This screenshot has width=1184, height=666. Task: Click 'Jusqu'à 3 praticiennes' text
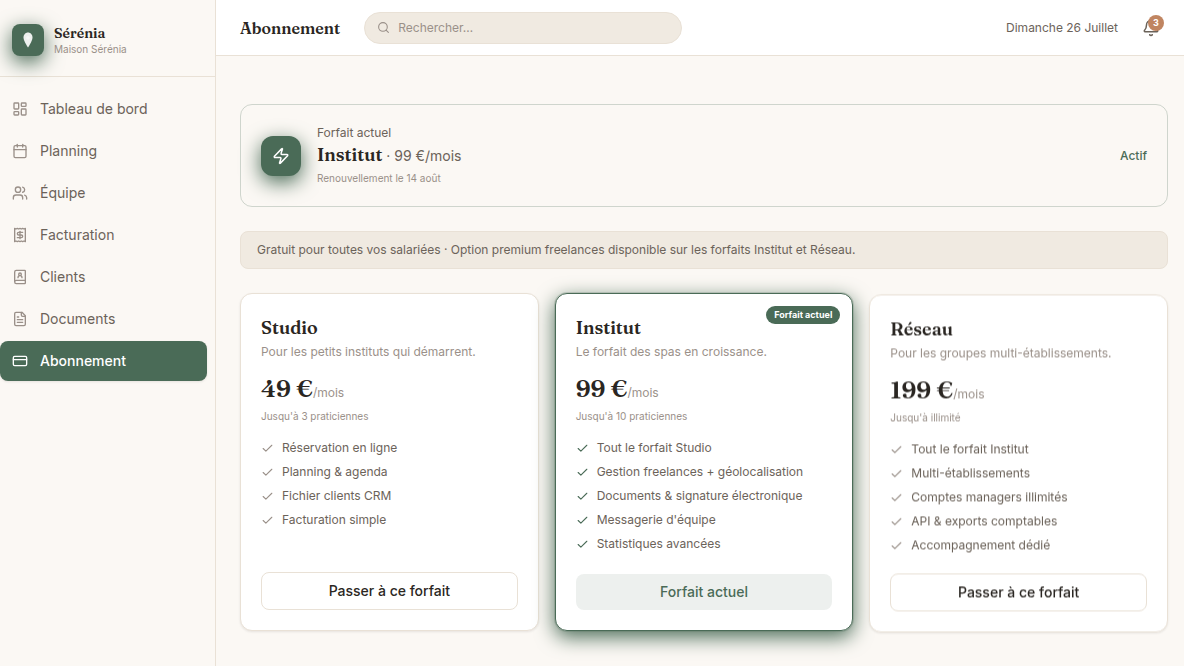coord(315,416)
